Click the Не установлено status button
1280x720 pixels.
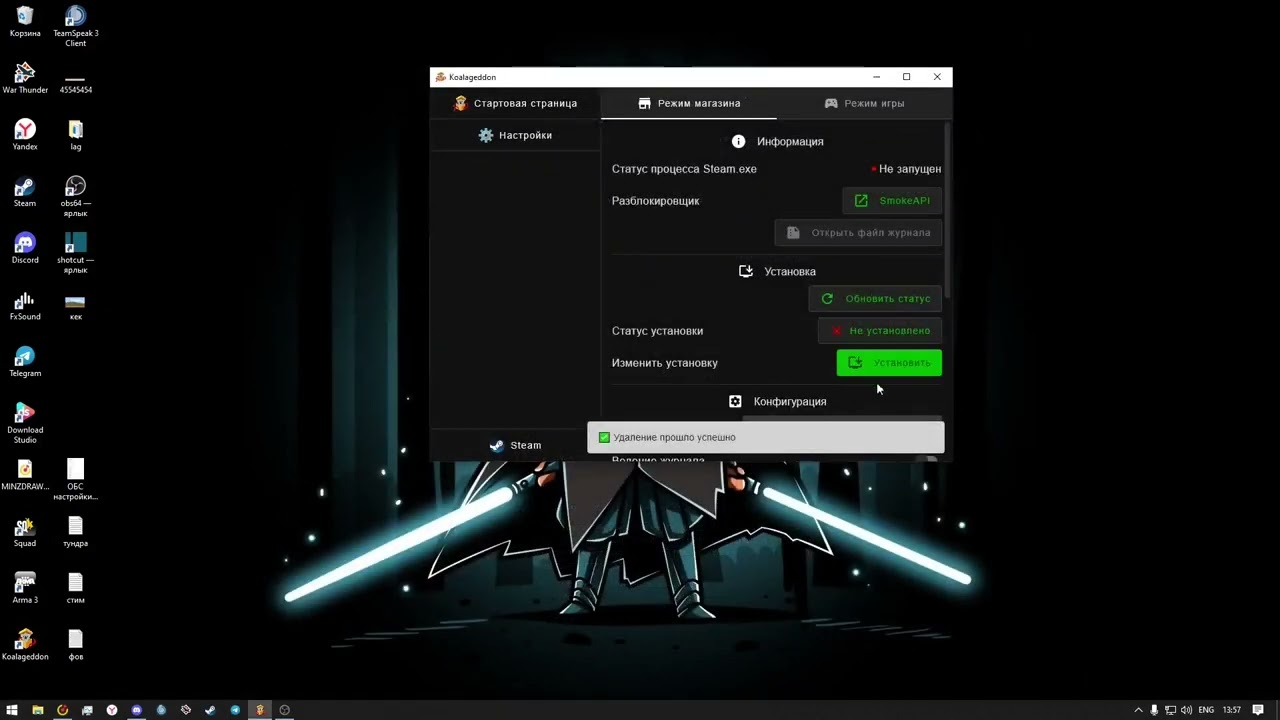(880, 331)
